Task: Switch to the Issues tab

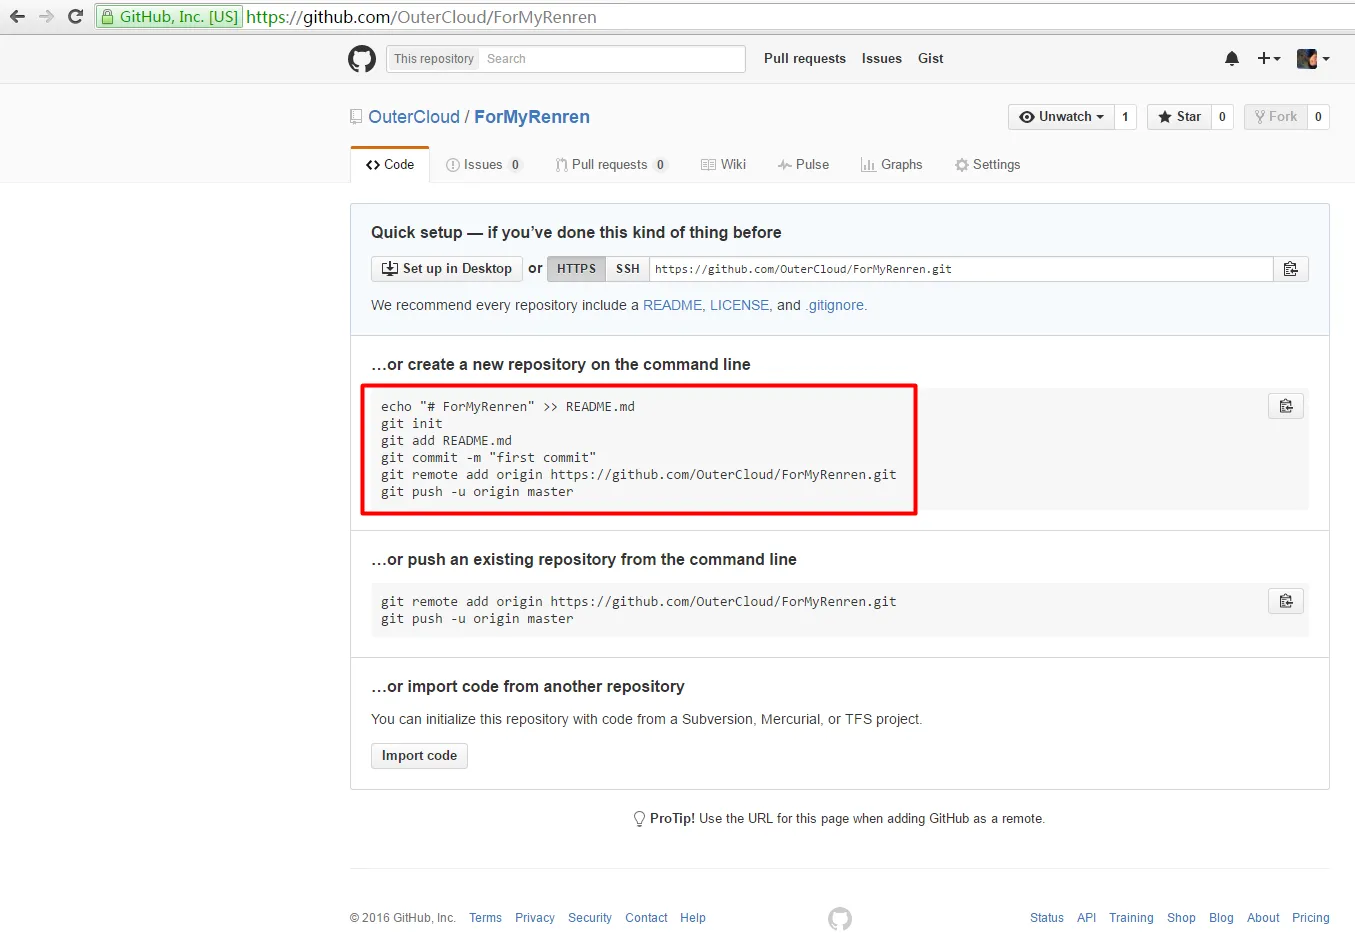Action: tap(483, 165)
